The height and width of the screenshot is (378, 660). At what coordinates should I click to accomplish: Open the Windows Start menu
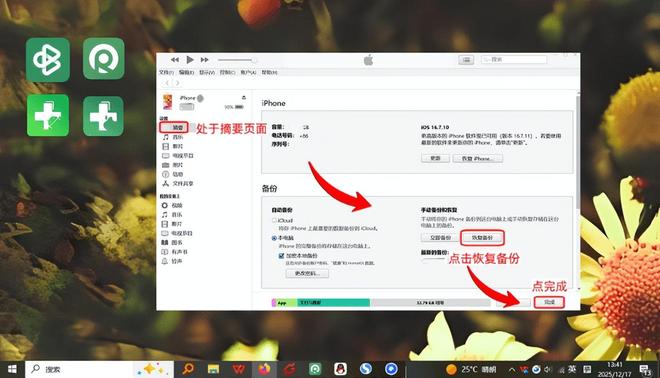click(x=12, y=369)
